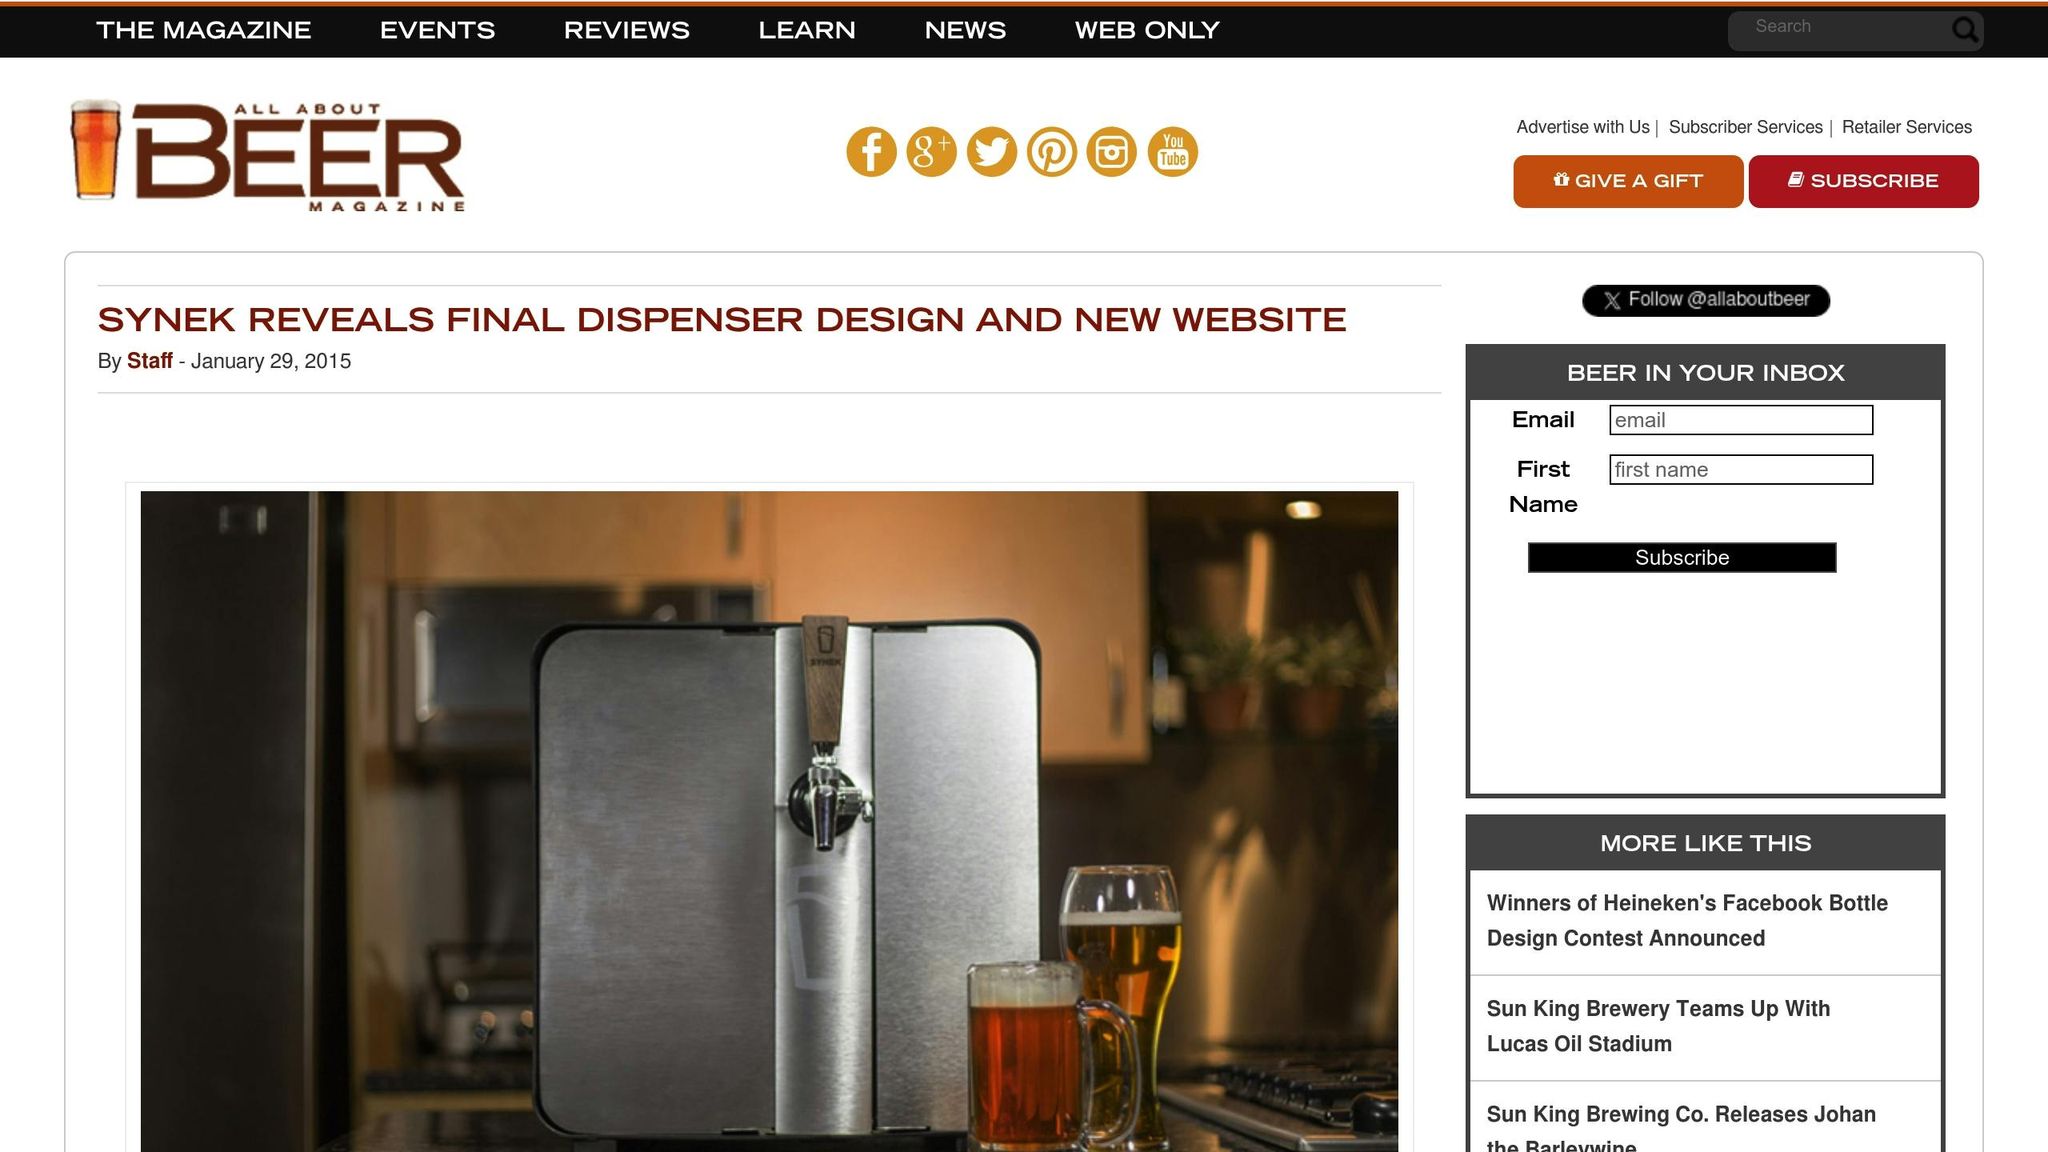Open the YouTube social icon
Screen dimensions: 2048x1152
(1172, 152)
